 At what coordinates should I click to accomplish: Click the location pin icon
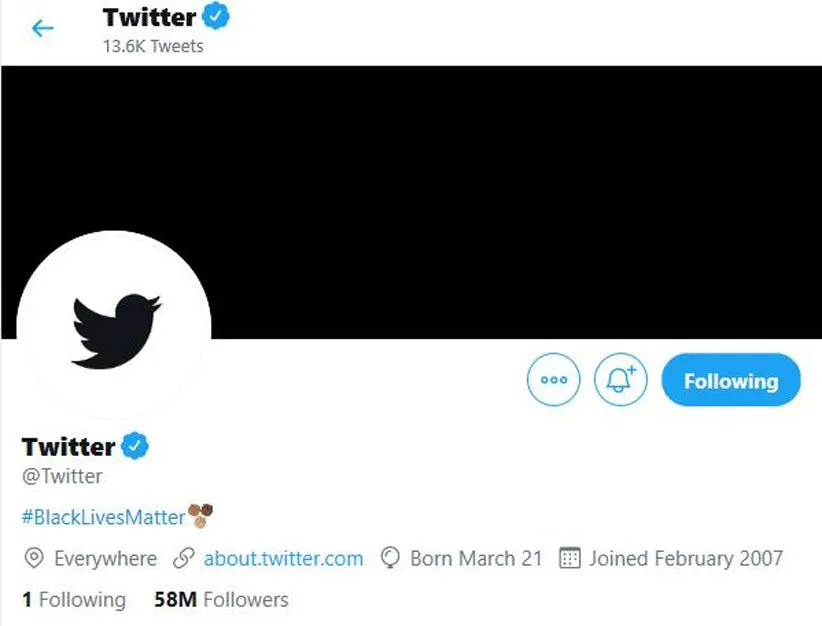point(33,558)
